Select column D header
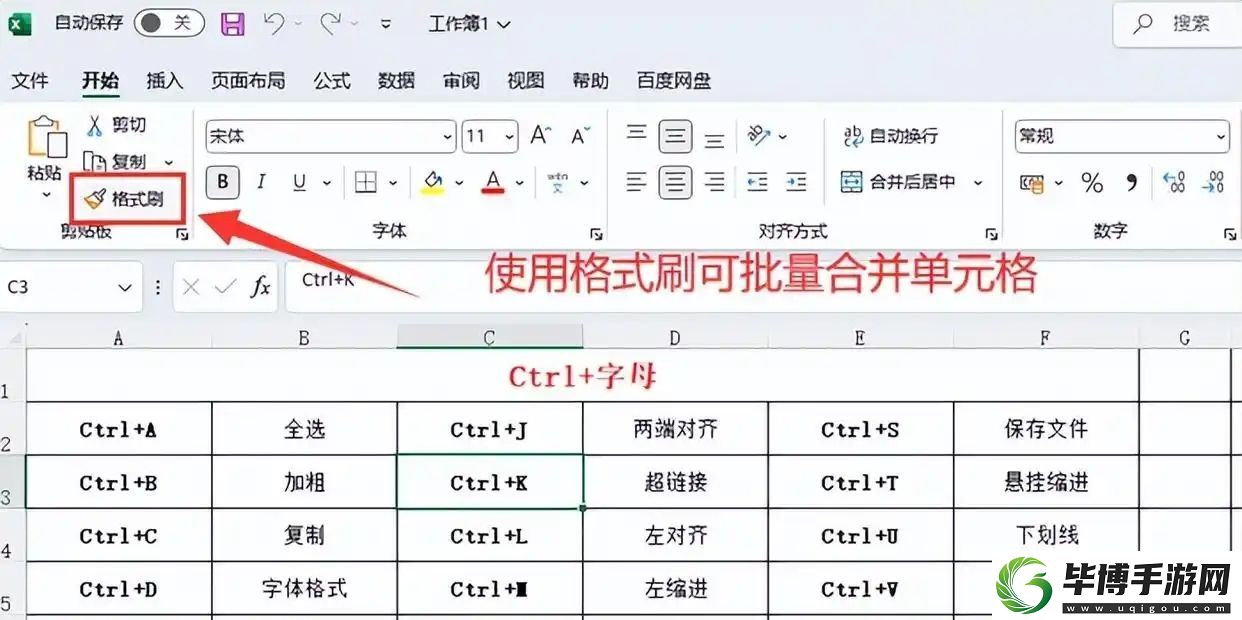The height and width of the screenshot is (620, 1242). click(x=675, y=338)
